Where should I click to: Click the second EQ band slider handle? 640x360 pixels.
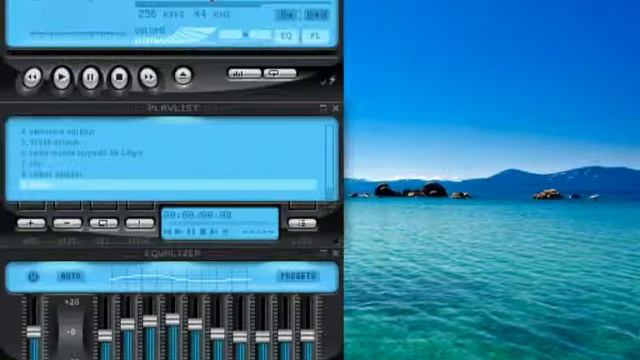pos(128,324)
